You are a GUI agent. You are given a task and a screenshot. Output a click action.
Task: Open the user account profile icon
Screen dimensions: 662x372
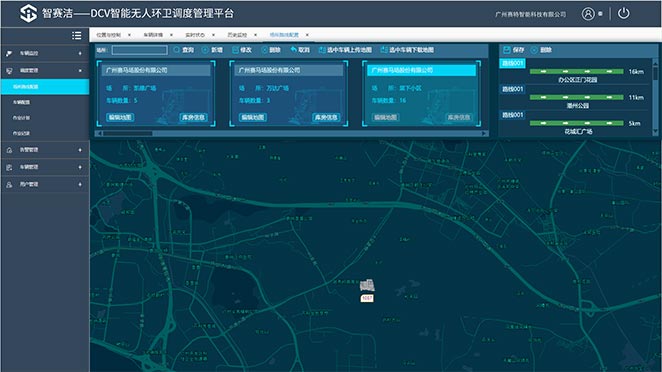click(x=588, y=14)
